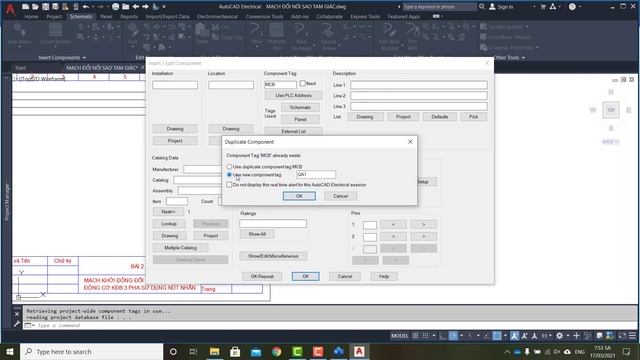Click the New file icon in quick access toolbar

(25, 7)
